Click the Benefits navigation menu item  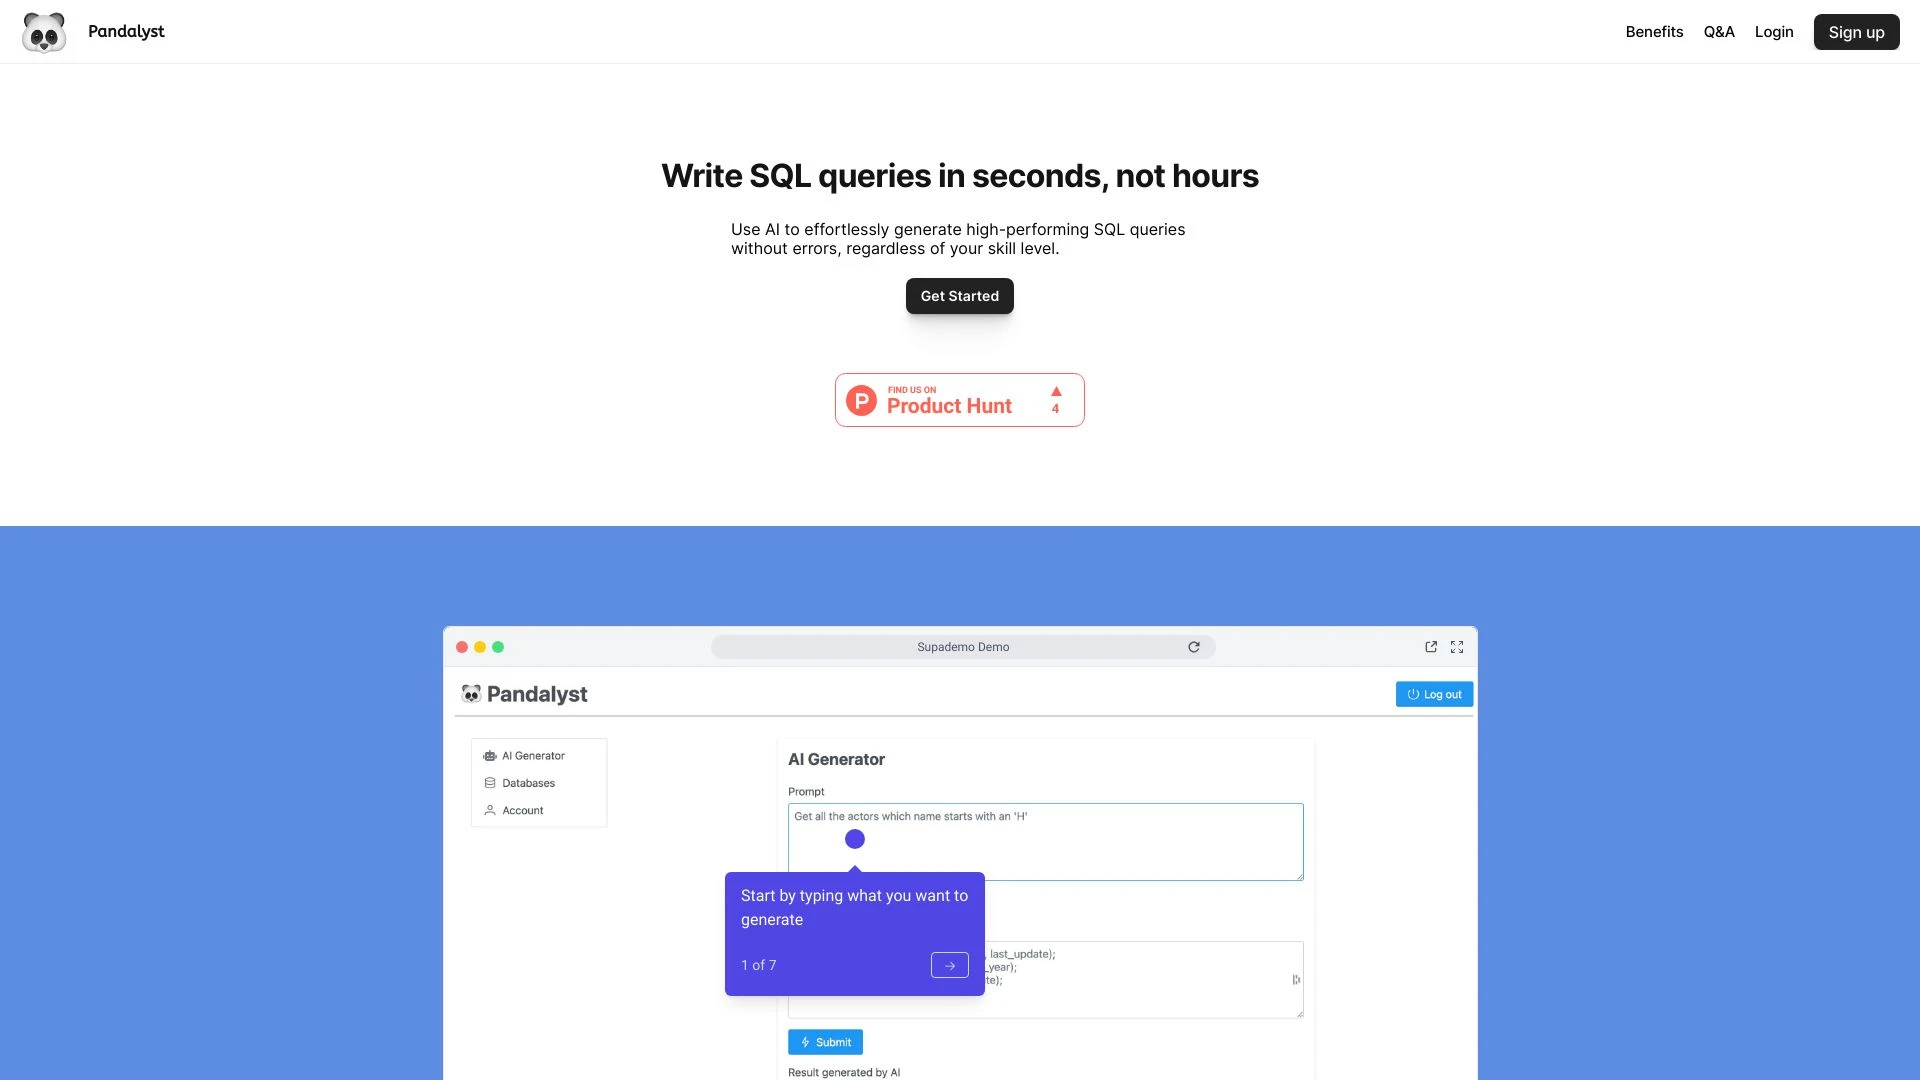pos(1654,32)
